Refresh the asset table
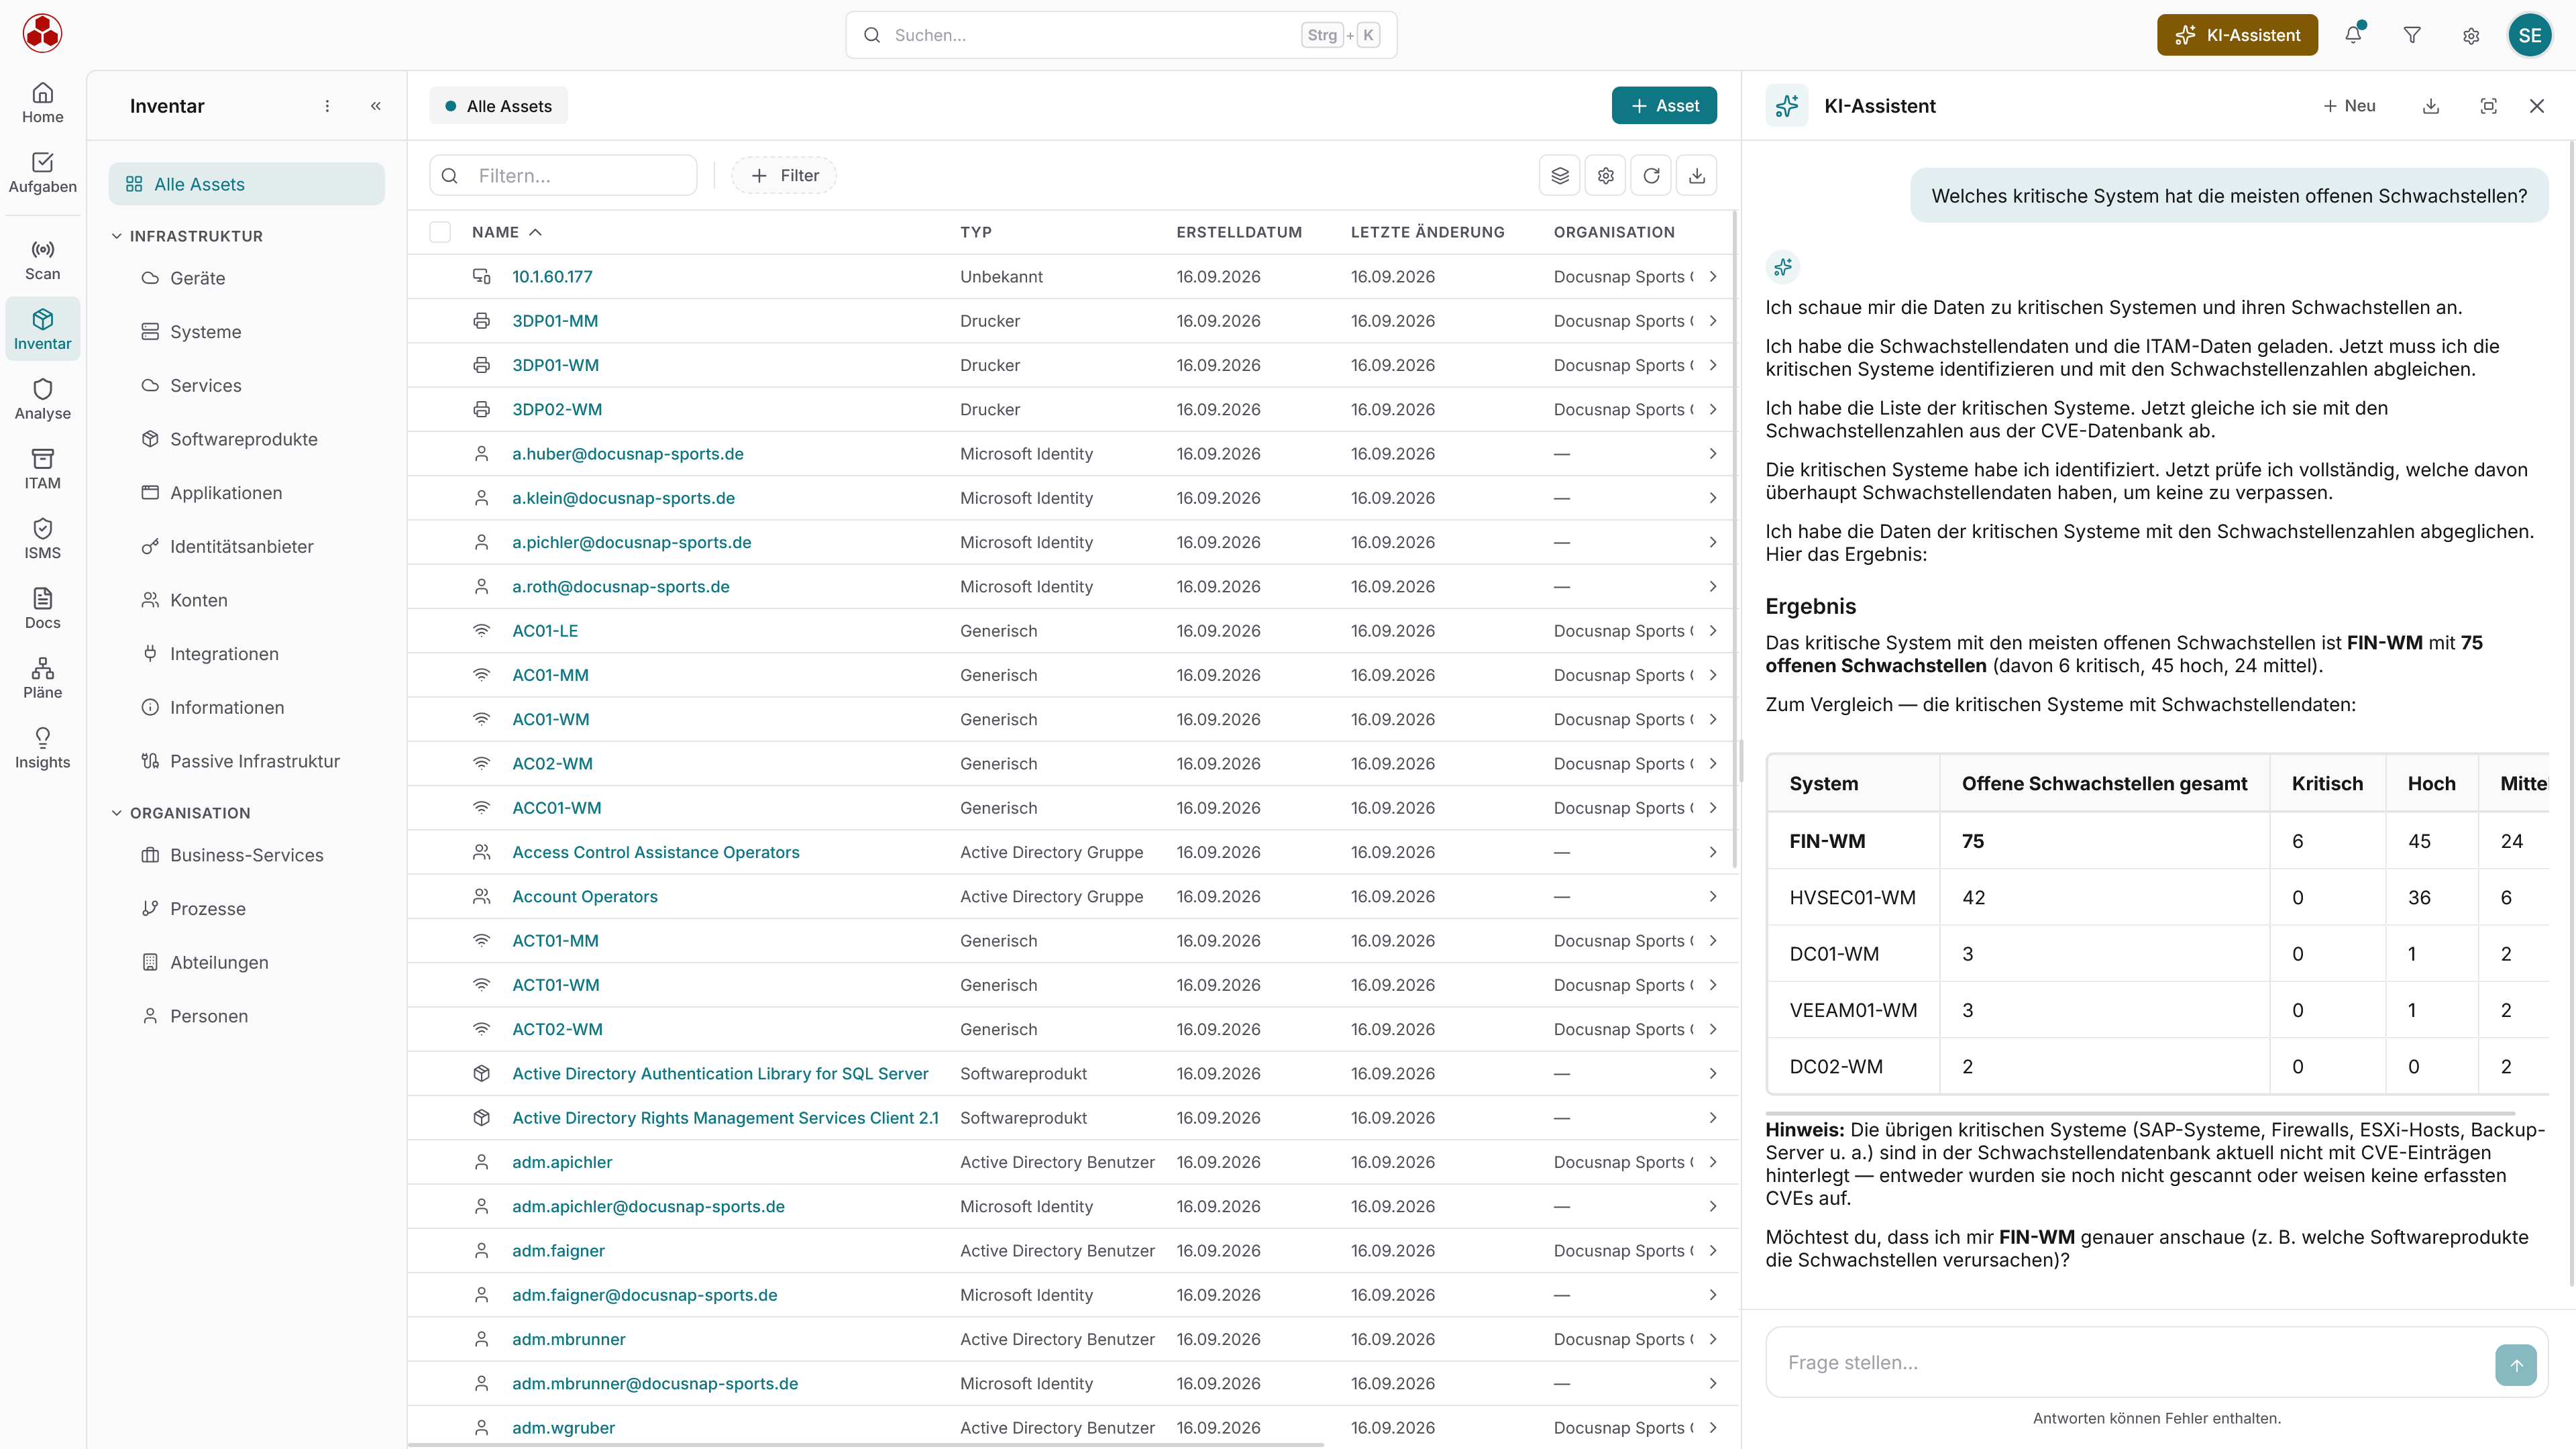Screen dimensions: 2576x1449 coord(1651,176)
